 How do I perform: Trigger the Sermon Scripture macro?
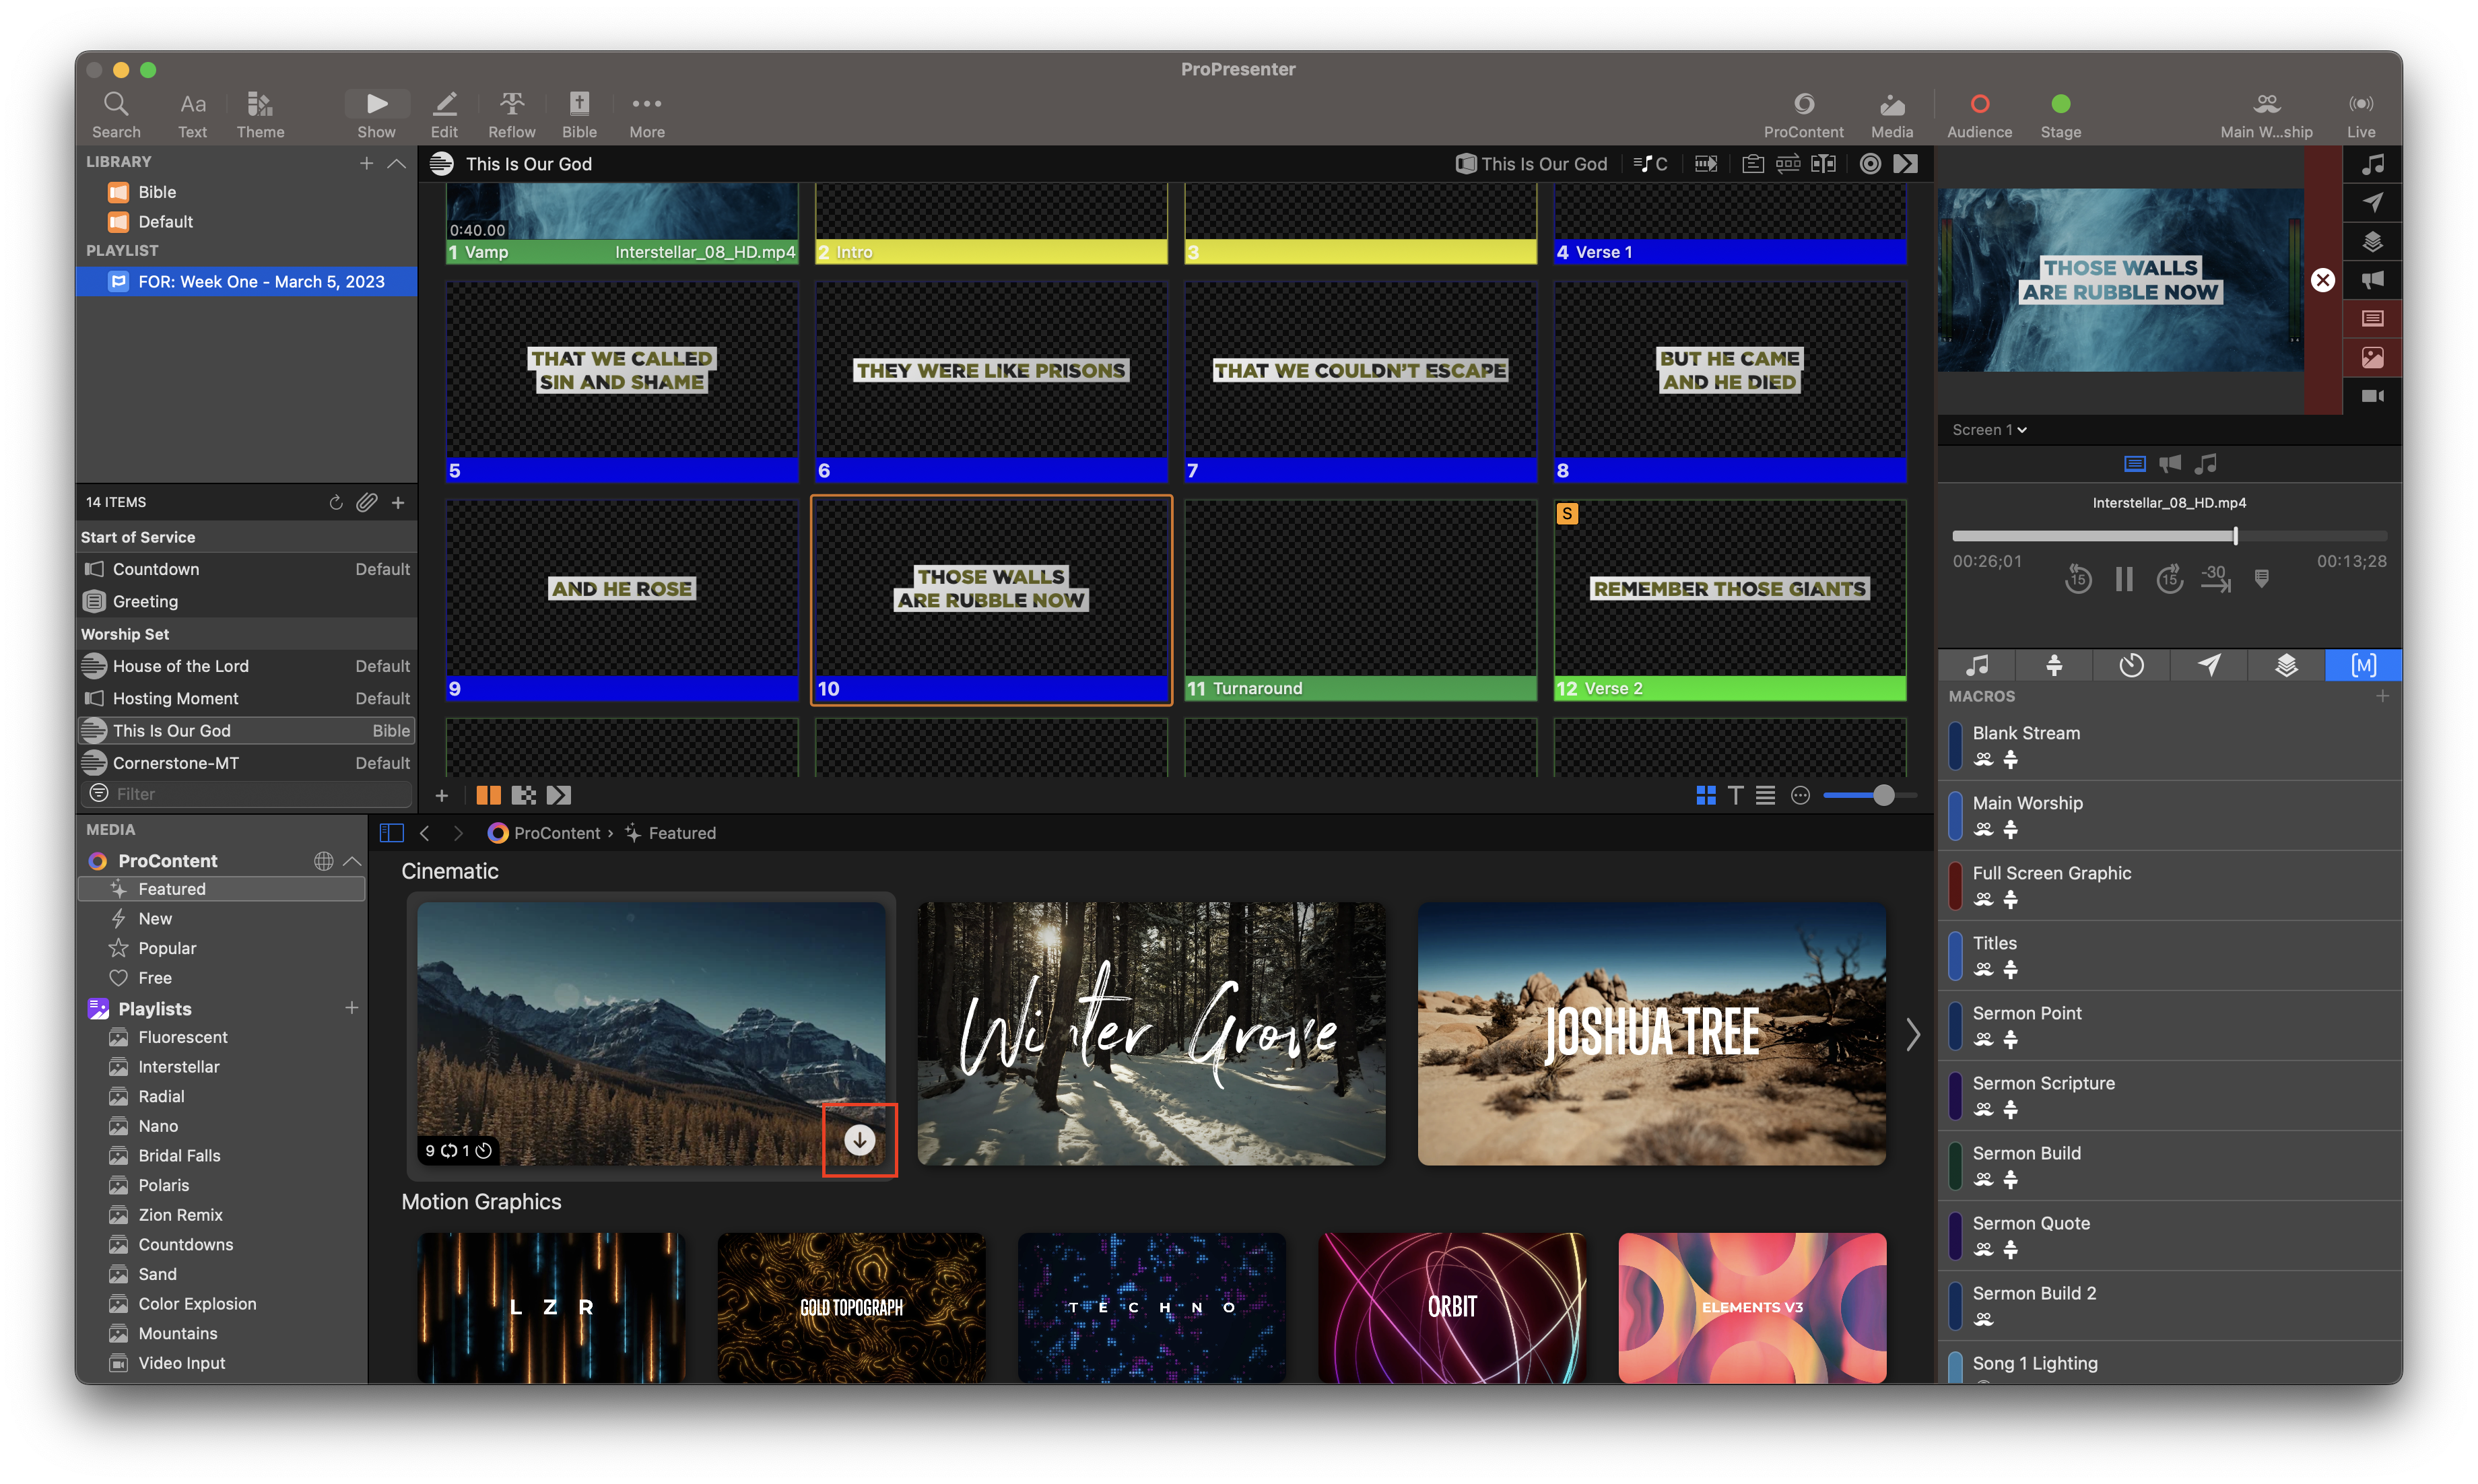[2169, 1096]
